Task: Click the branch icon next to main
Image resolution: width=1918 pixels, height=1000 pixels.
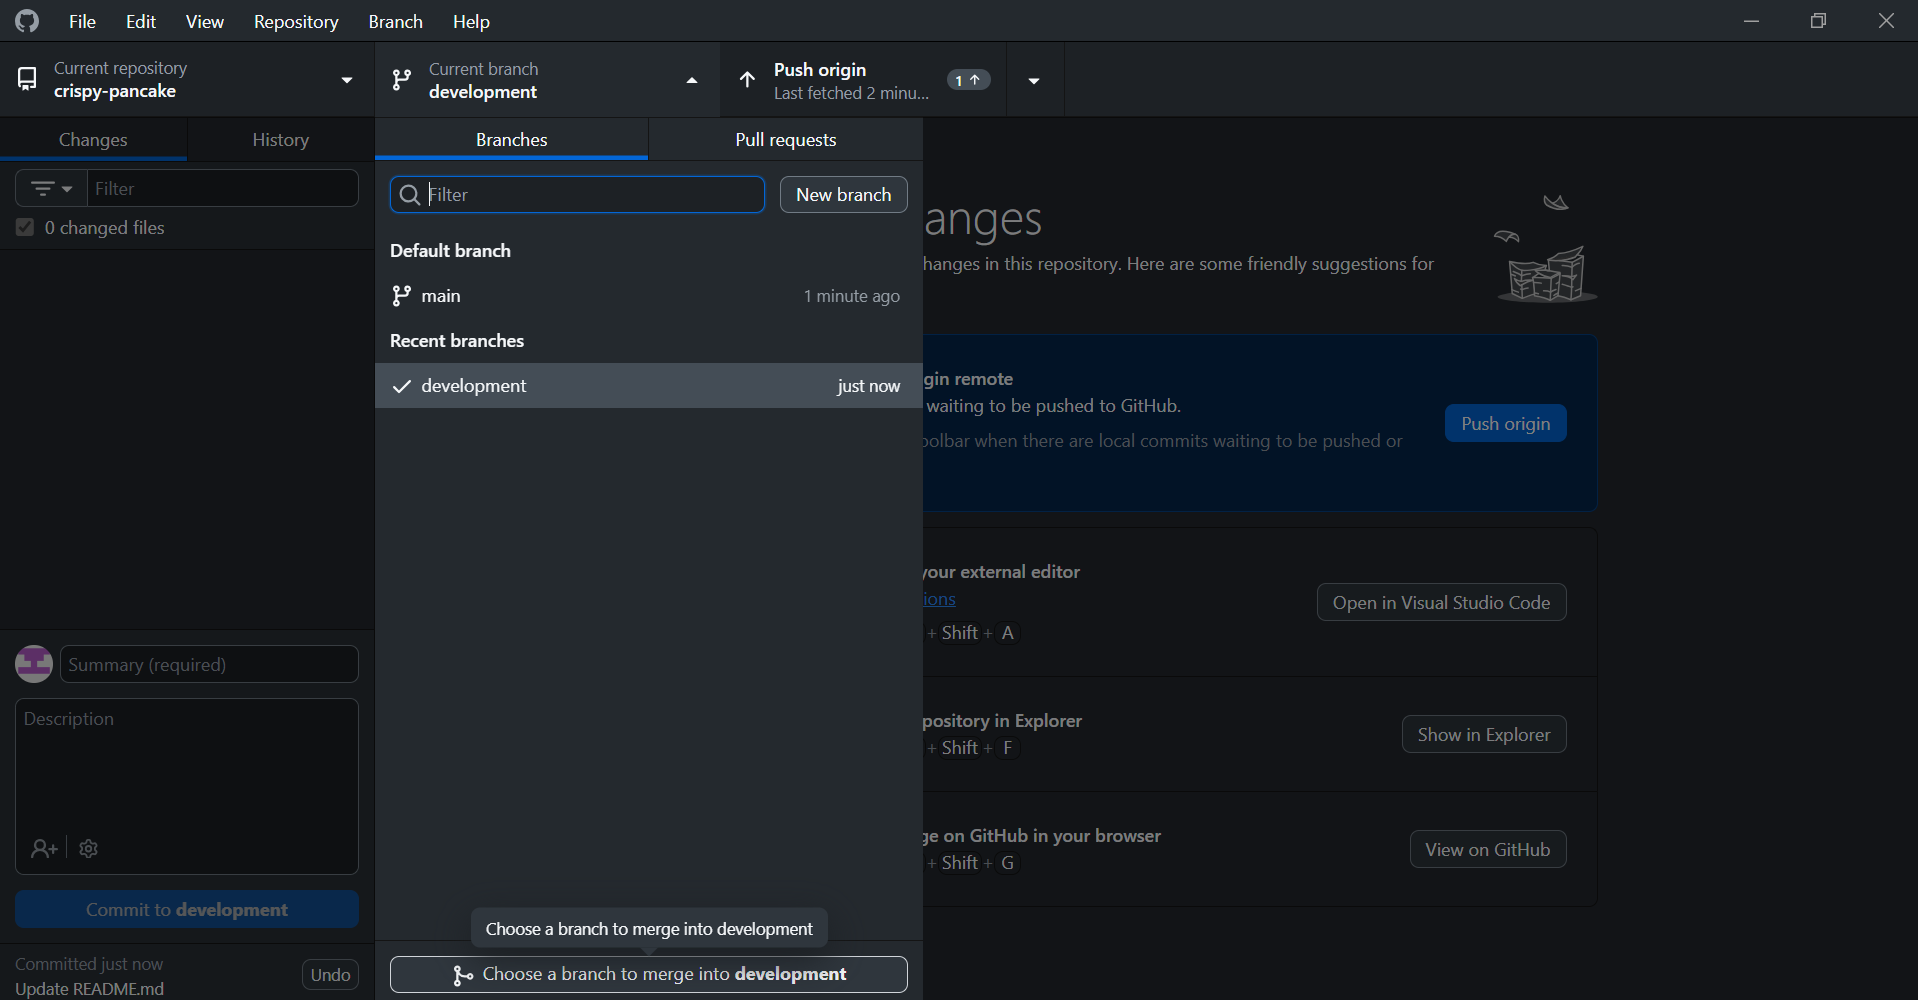Action: click(x=401, y=296)
